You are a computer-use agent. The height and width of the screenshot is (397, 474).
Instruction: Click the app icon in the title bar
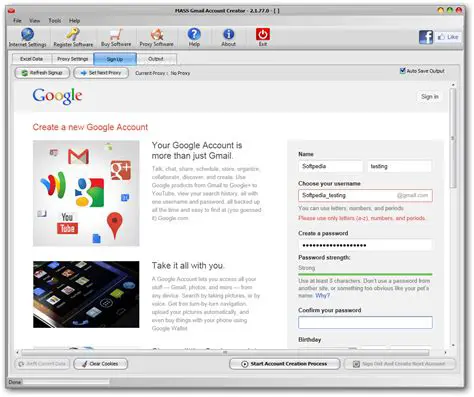click(x=12, y=11)
